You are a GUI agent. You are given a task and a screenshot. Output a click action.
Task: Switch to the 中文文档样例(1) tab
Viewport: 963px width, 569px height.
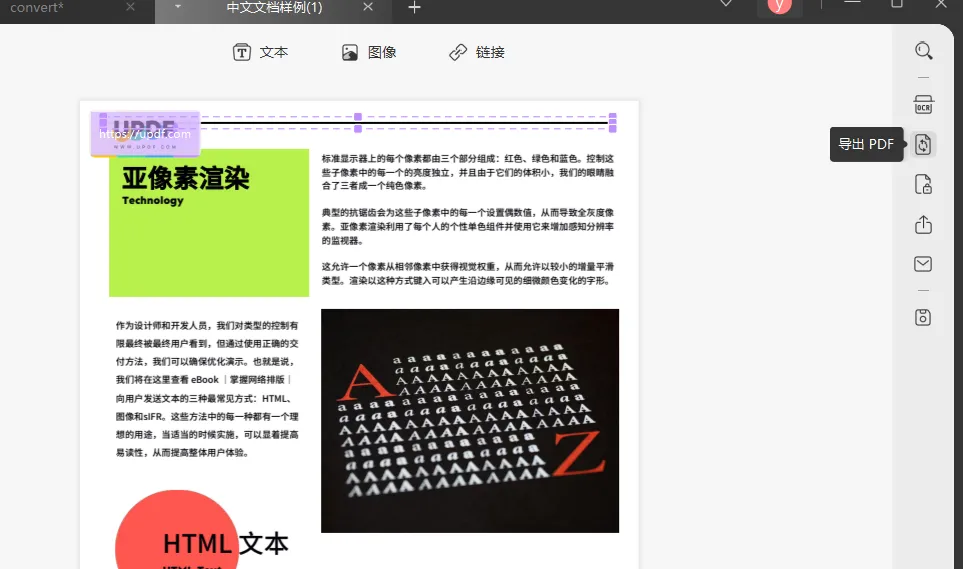click(274, 8)
